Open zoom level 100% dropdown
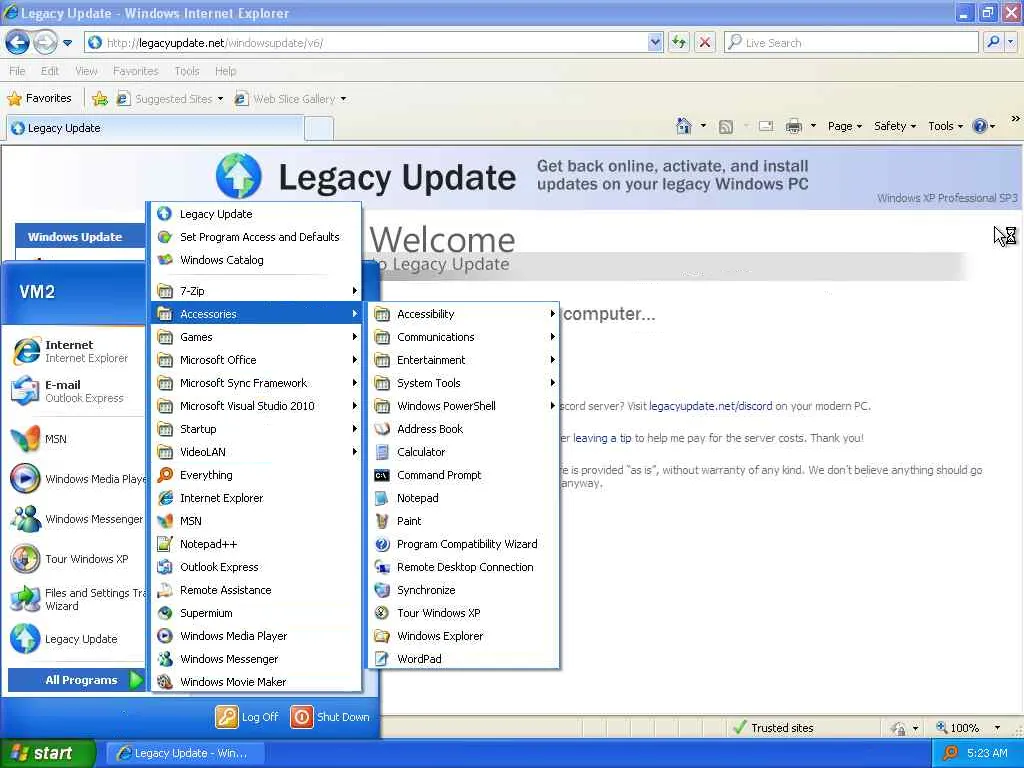 [x=997, y=728]
